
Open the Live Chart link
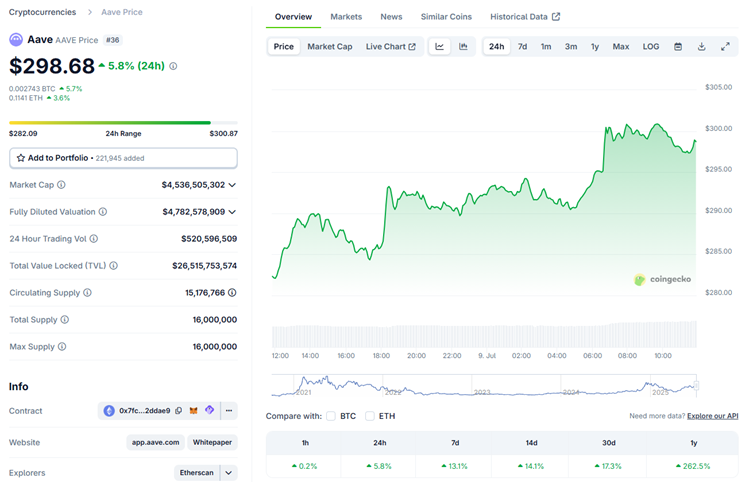[390, 47]
